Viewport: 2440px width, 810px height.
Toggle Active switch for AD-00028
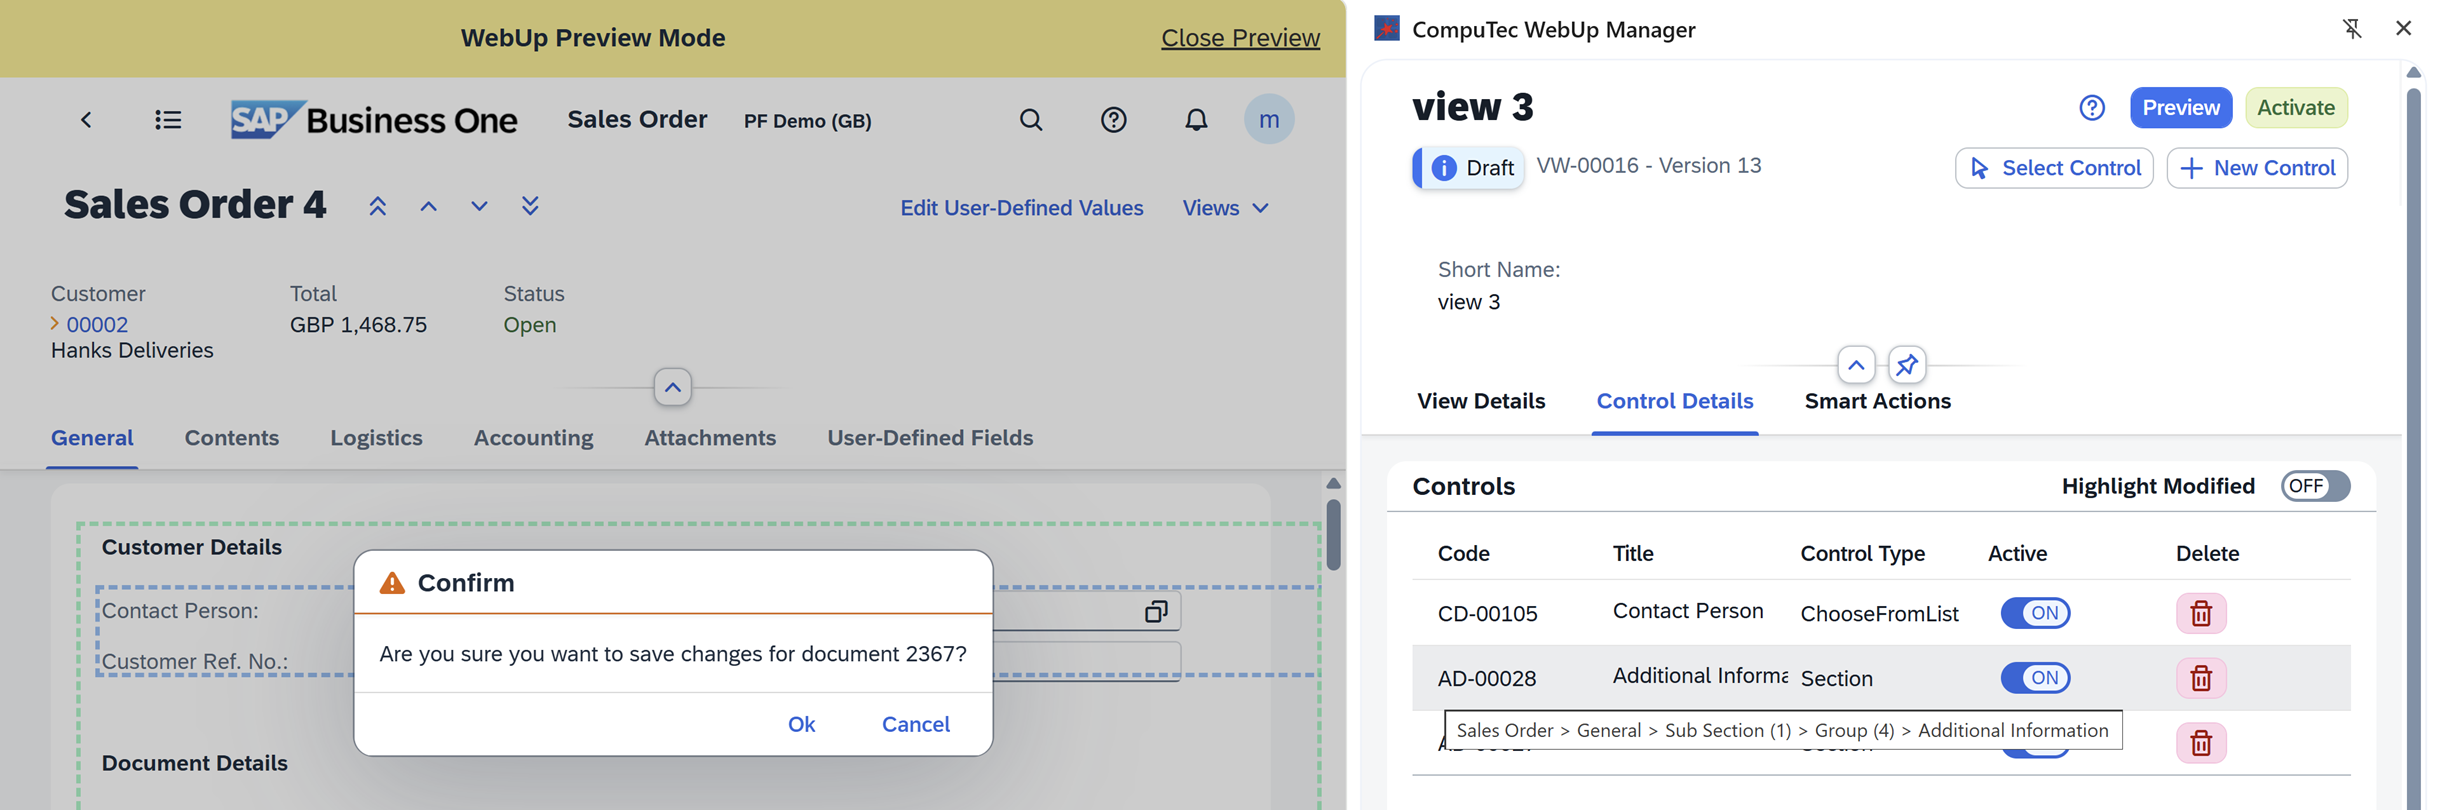[x=2035, y=678]
